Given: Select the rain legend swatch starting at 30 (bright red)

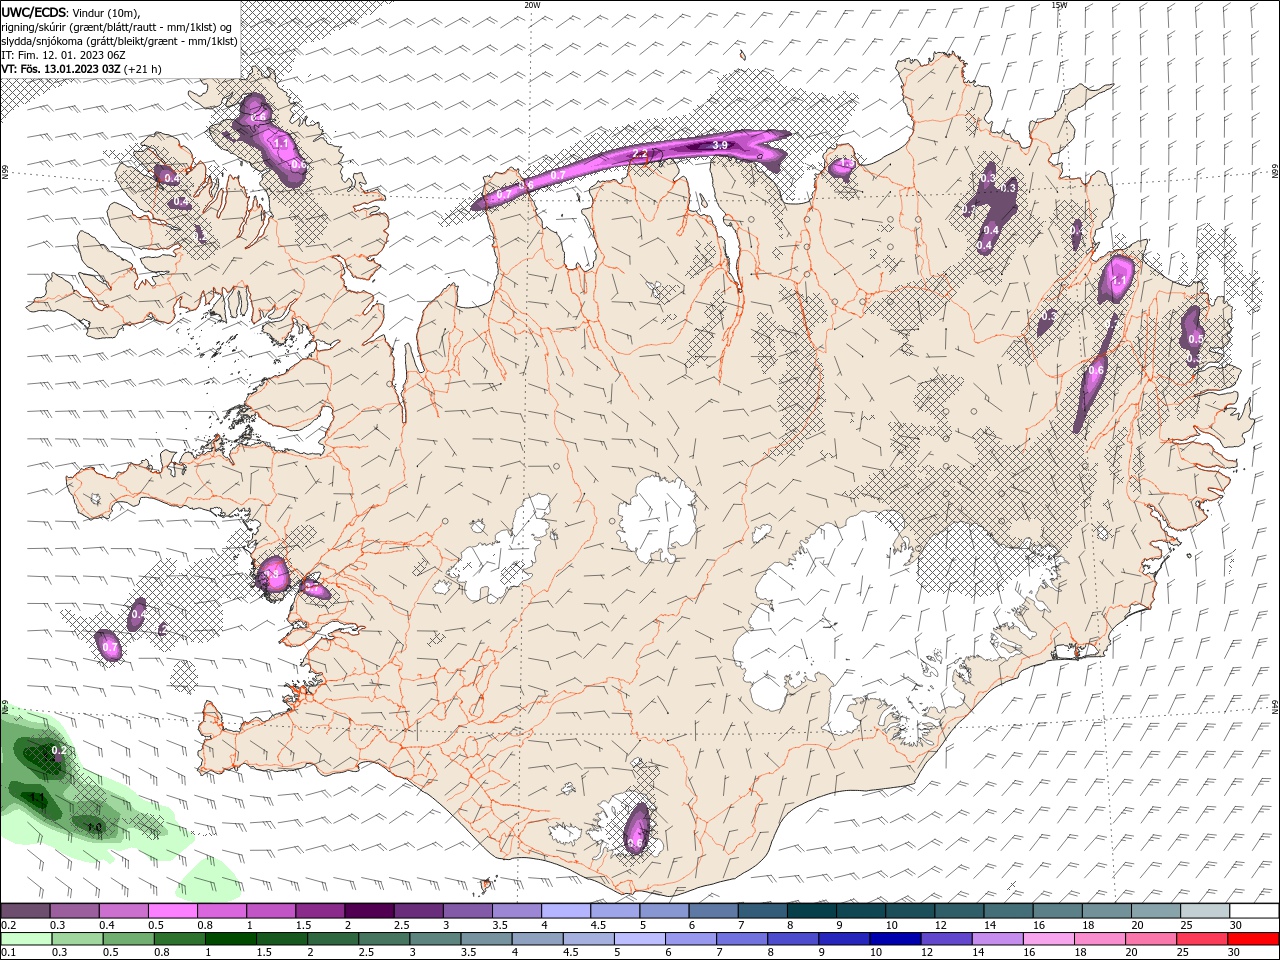Looking at the screenshot, I should tap(1253, 939).
